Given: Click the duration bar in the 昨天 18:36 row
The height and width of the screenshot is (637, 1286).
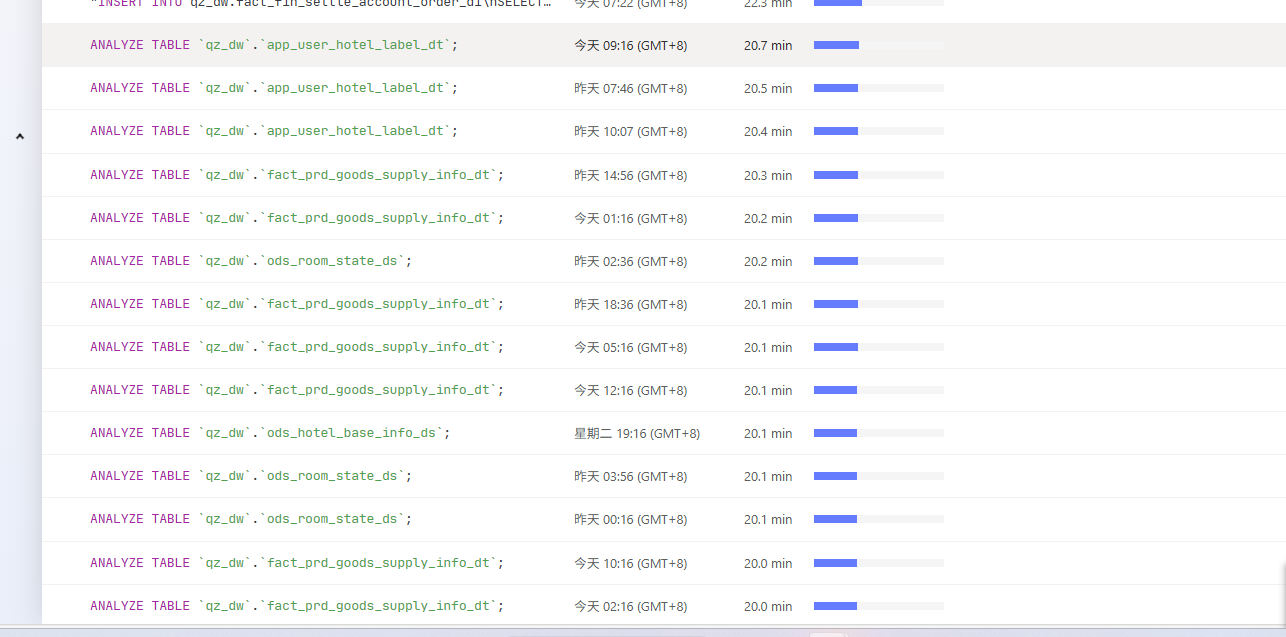Looking at the screenshot, I should tap(878, 304).
